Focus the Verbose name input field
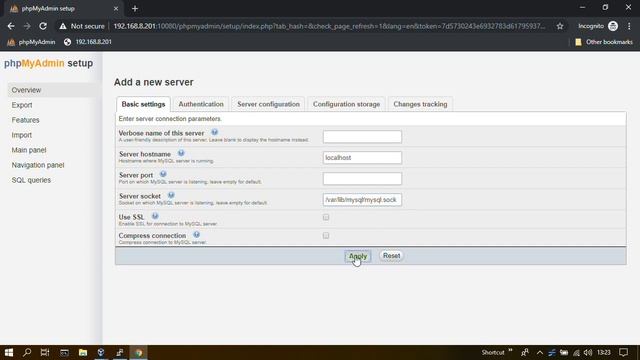Screen dimensions: 640x360 [x=362, y=136]
